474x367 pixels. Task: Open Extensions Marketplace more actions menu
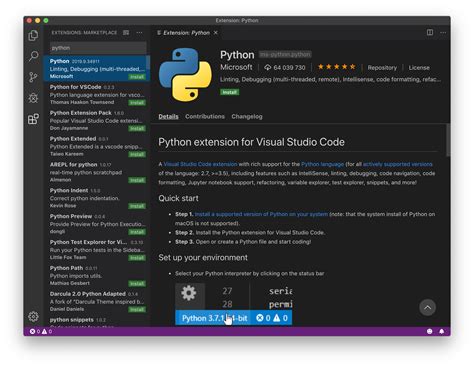coord(139,33)
